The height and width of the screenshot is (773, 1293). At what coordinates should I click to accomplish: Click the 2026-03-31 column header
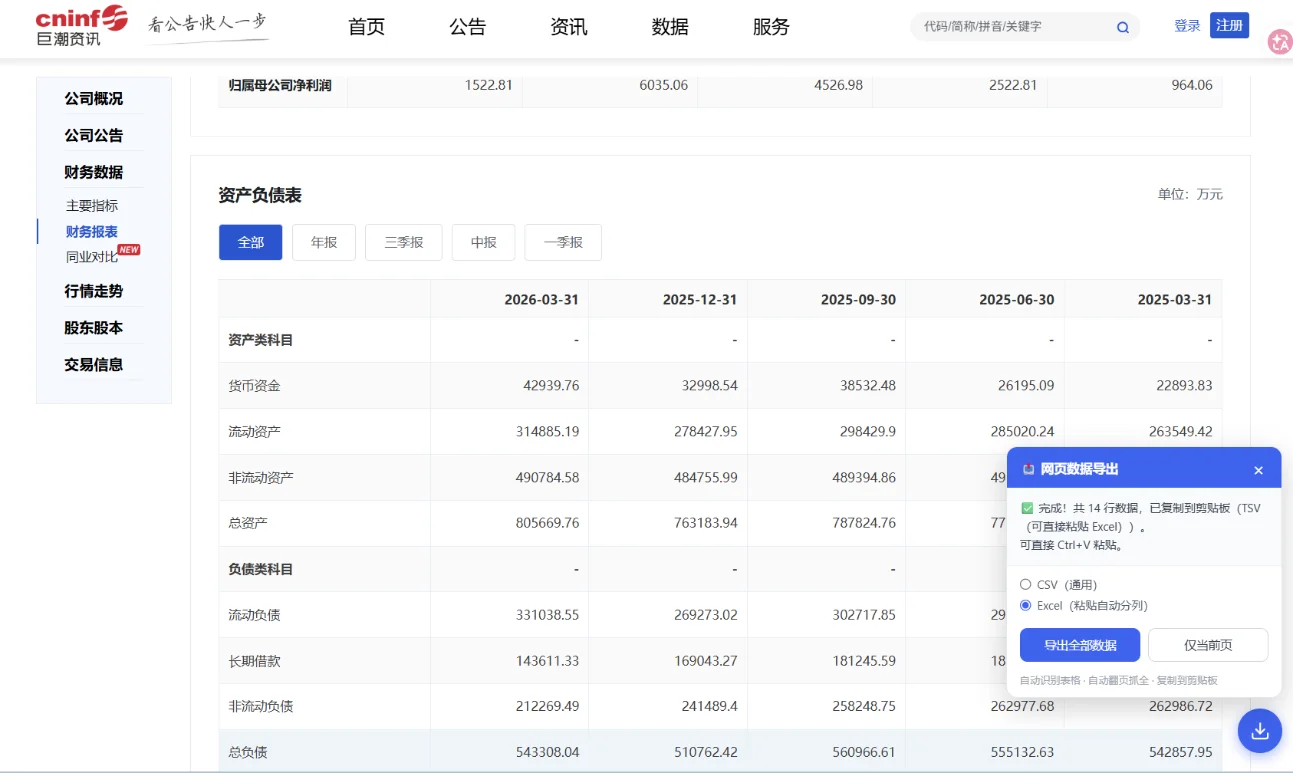click(x=542, y=300)
